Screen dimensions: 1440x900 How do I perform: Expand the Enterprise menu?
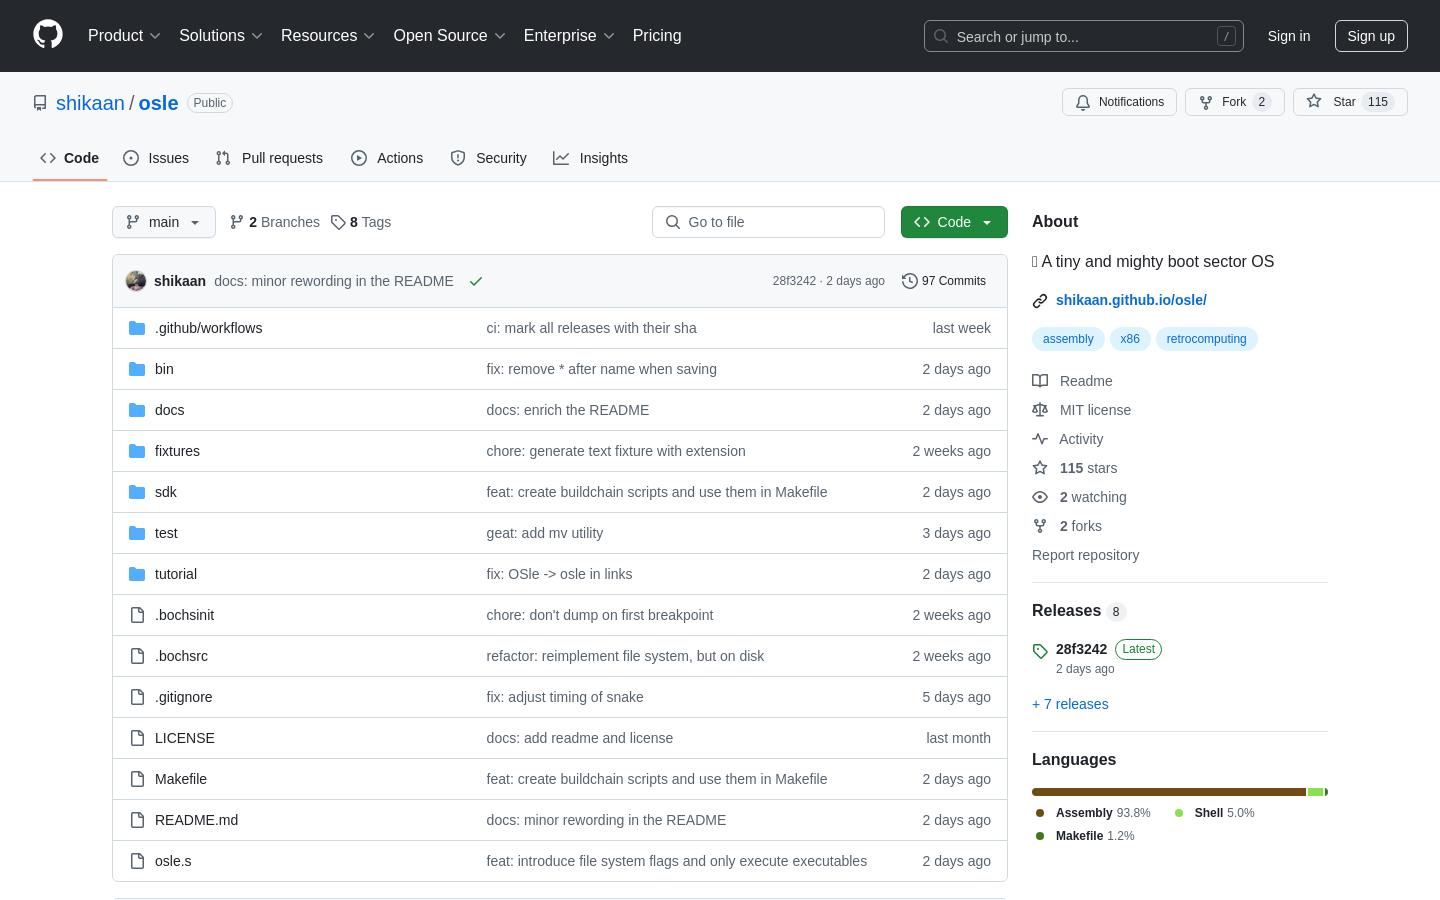(x=569, y=36)
